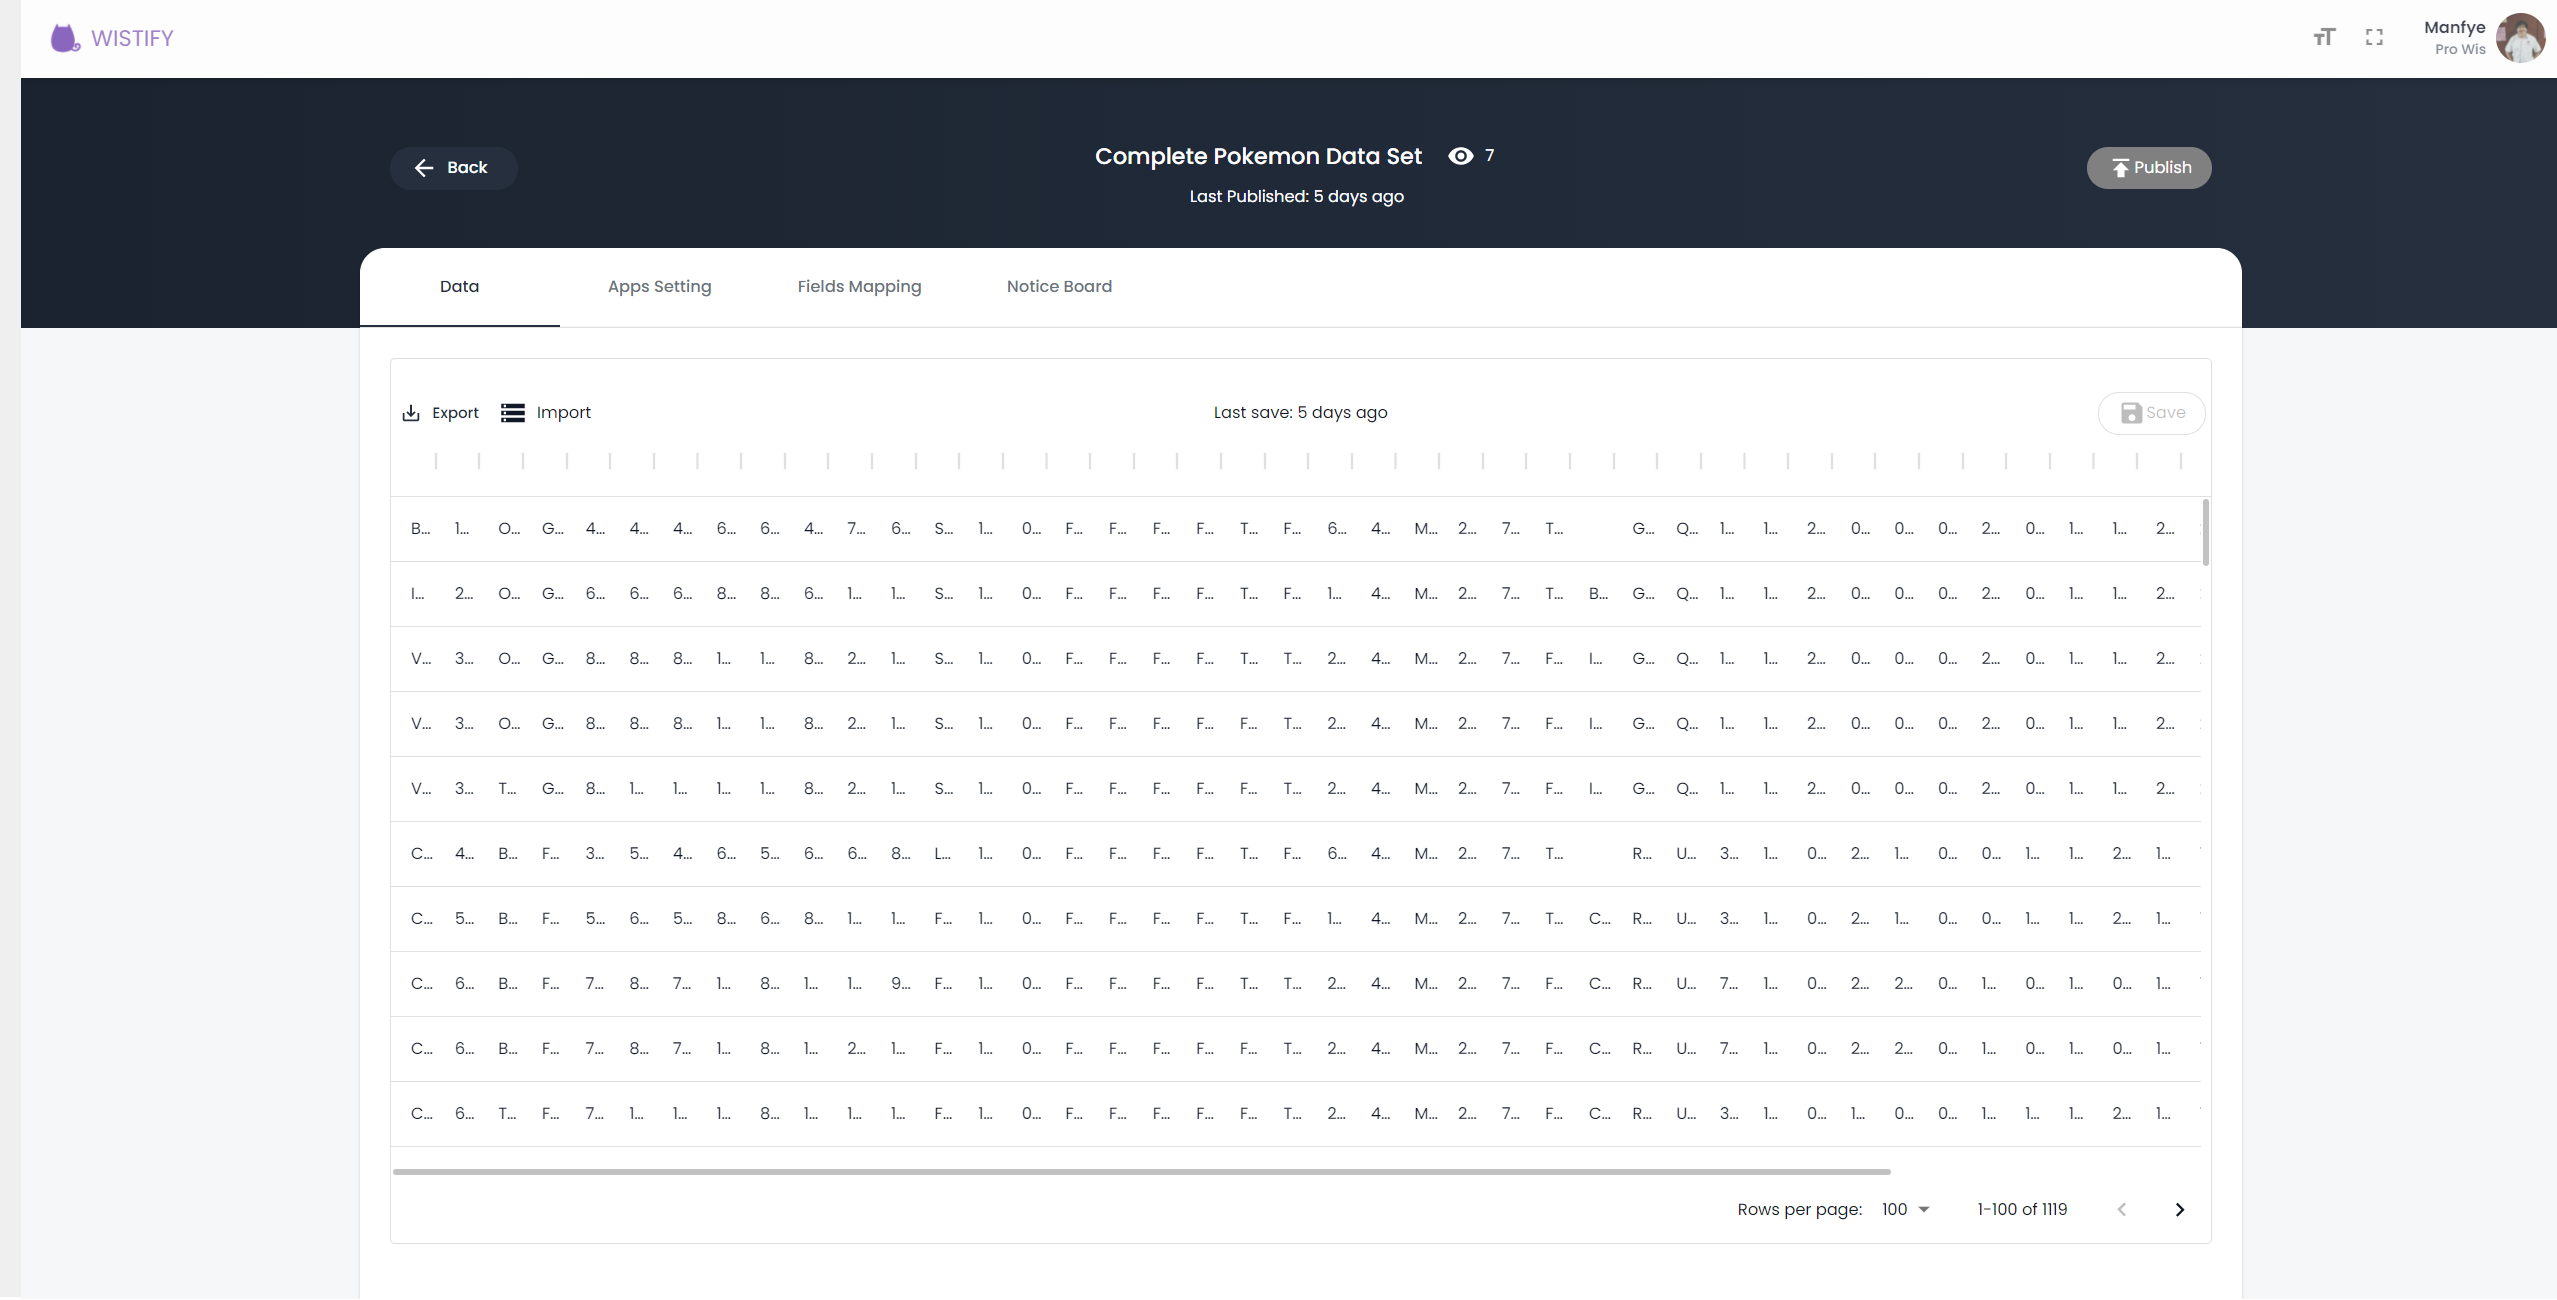
Task: Click the Publish button
Action: (2148, 168)
